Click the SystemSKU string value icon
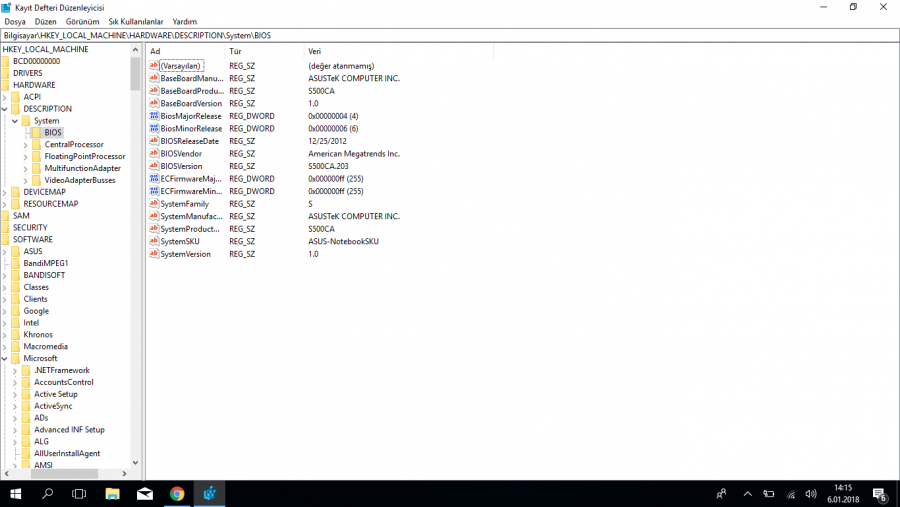The width and height of the screenshot is (900, 507). click(x=154, y=241)
